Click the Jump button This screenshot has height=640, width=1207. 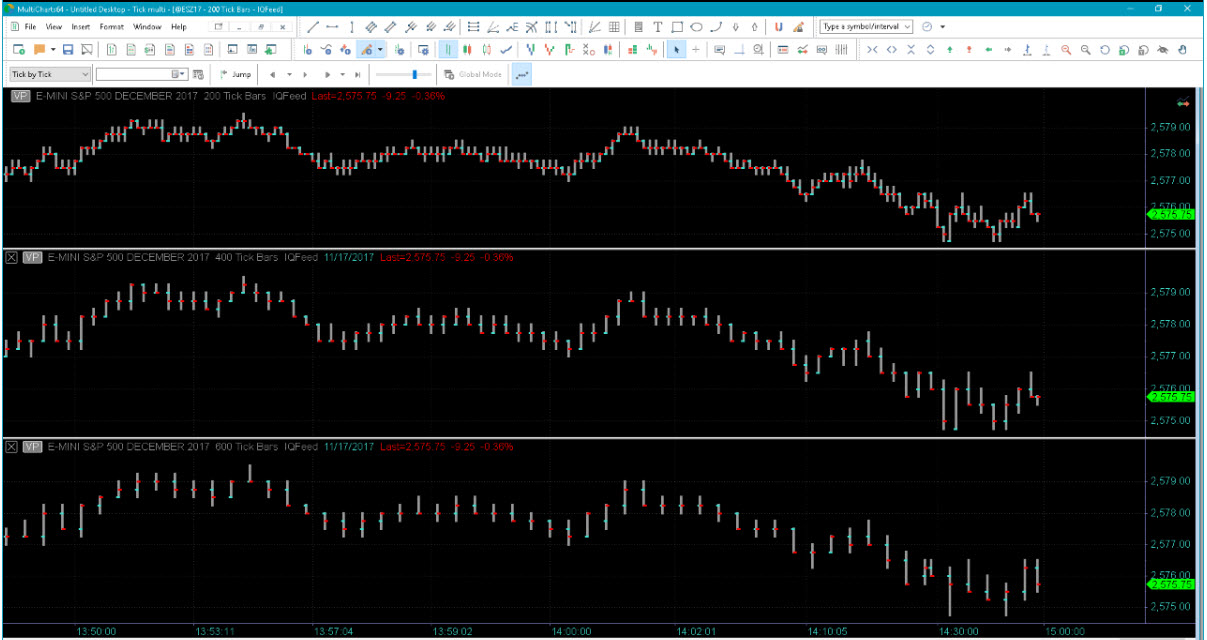(235, 74)
